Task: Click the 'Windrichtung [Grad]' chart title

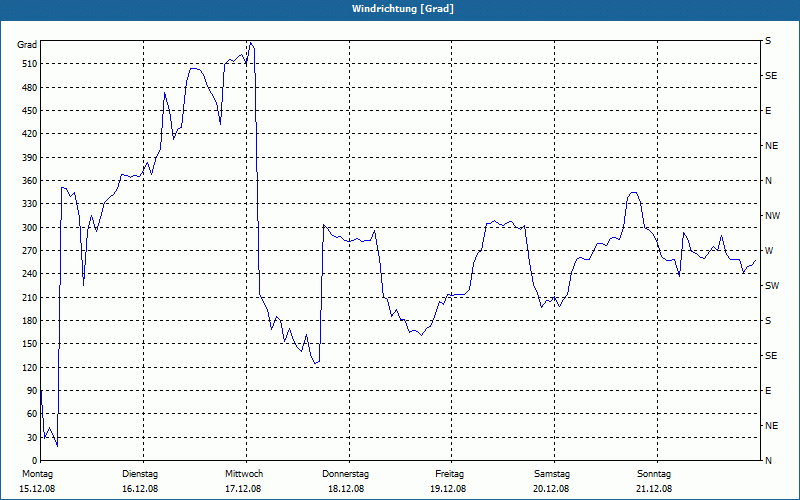Action: [x=403, y=9]
